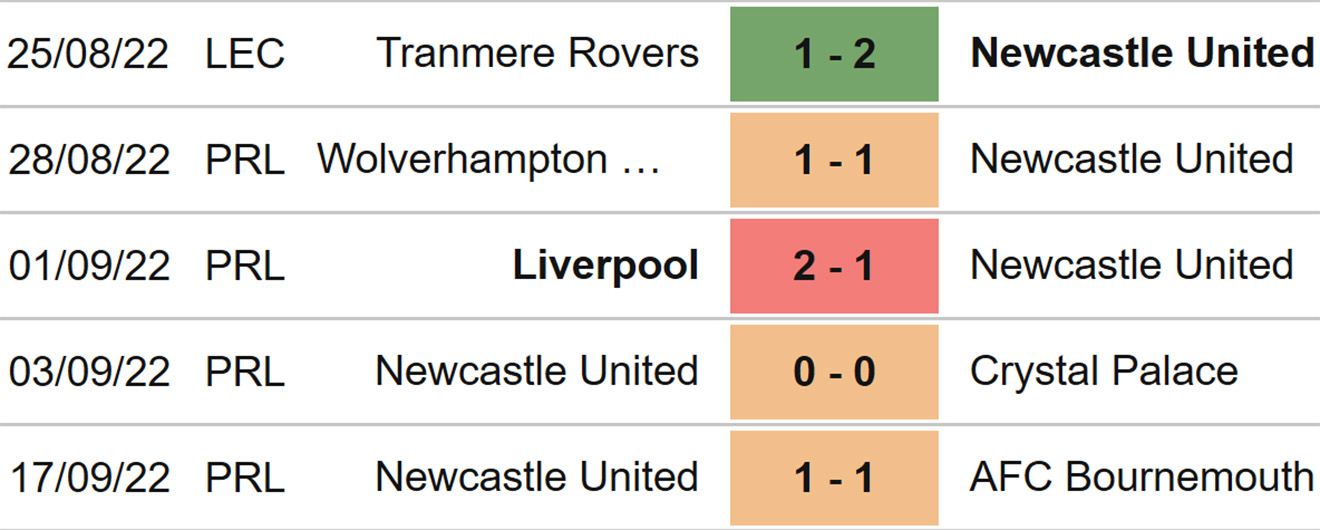1320x530 pixels.
Task: Click the red 2 - 1 score box
Action: pos(834,266)
